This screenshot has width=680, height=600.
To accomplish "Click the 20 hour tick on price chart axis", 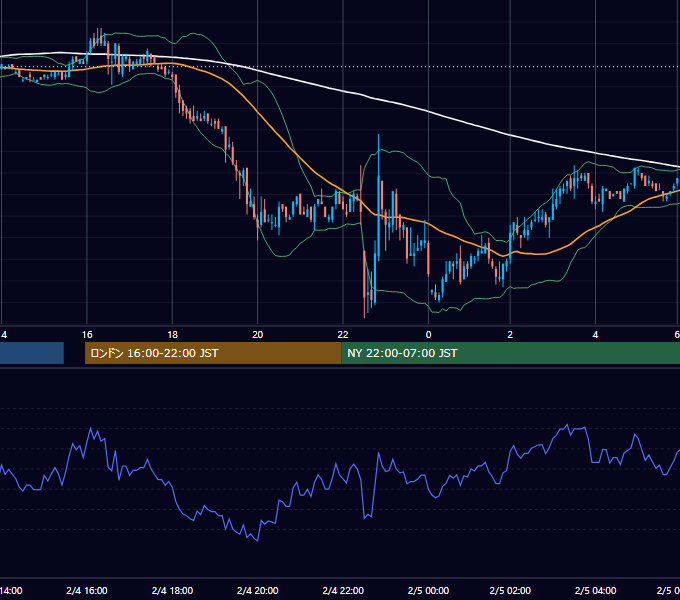I will [258, 335].
